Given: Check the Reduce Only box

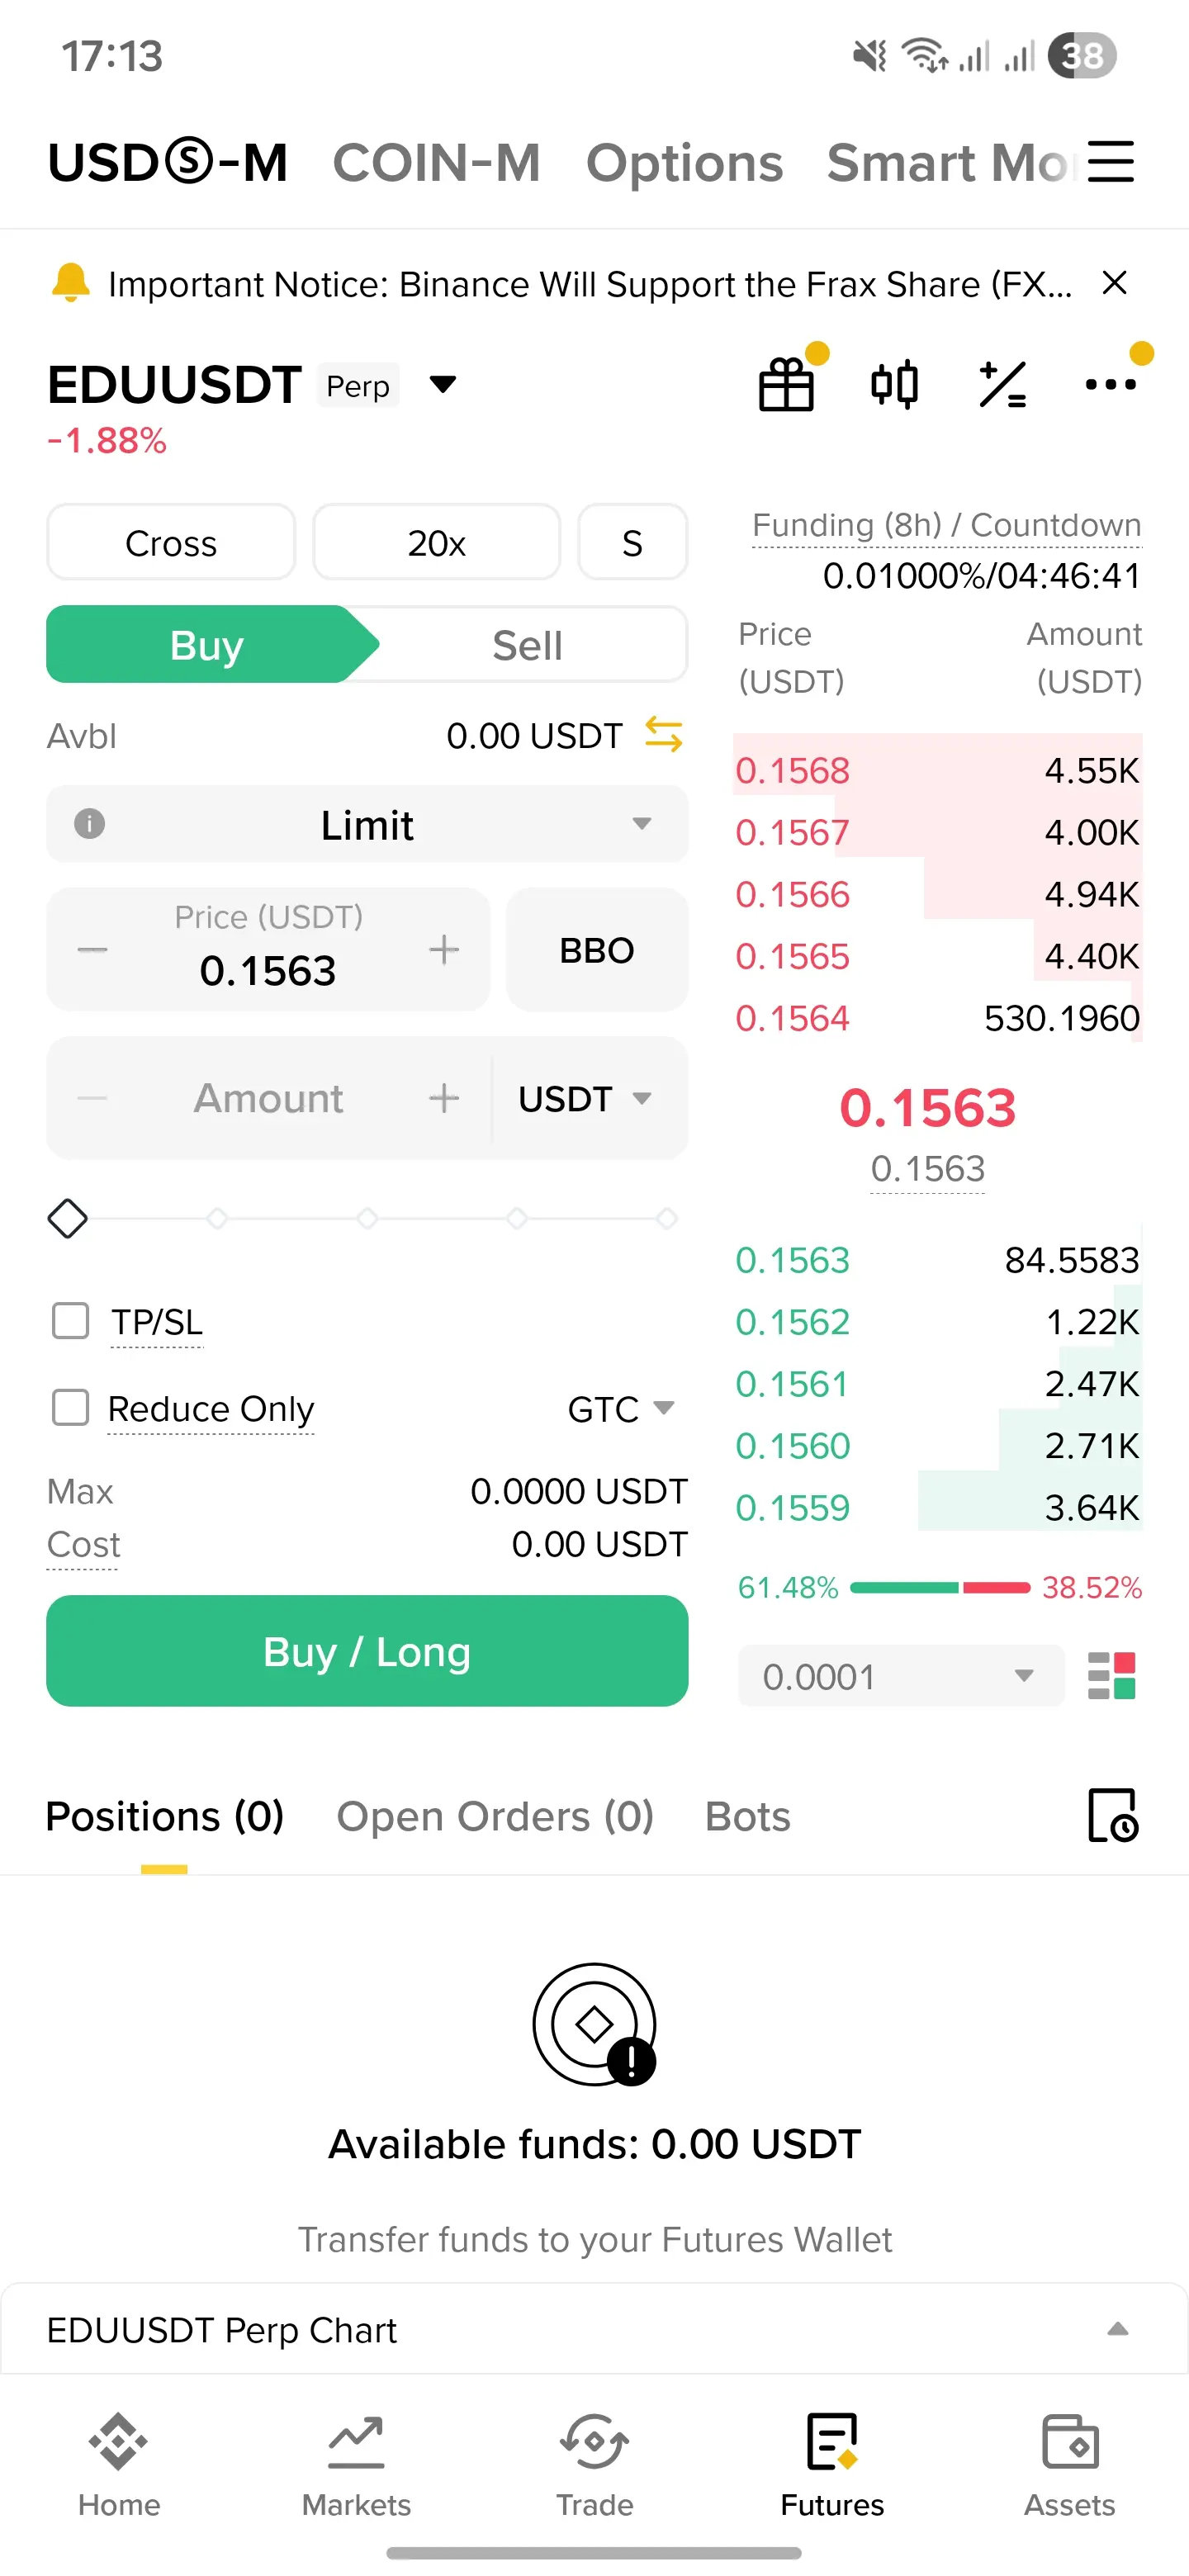Looking at the screenshot, I should (x=71, y=1408).
